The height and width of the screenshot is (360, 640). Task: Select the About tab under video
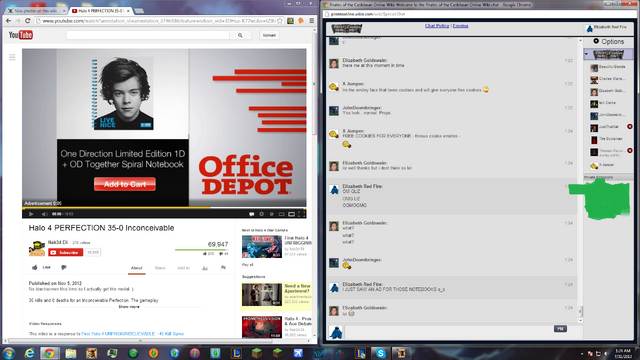tap(137, 268)
